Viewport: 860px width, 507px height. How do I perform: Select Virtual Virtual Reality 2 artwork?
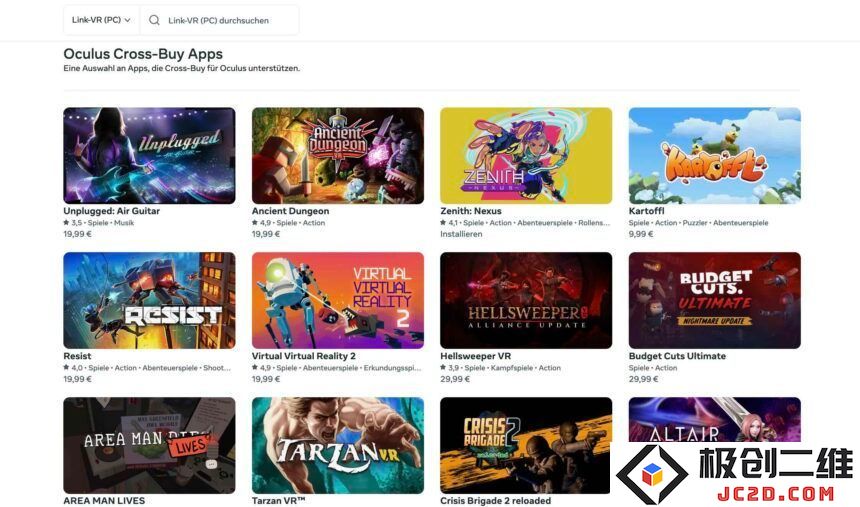click(x=338, y=301)
